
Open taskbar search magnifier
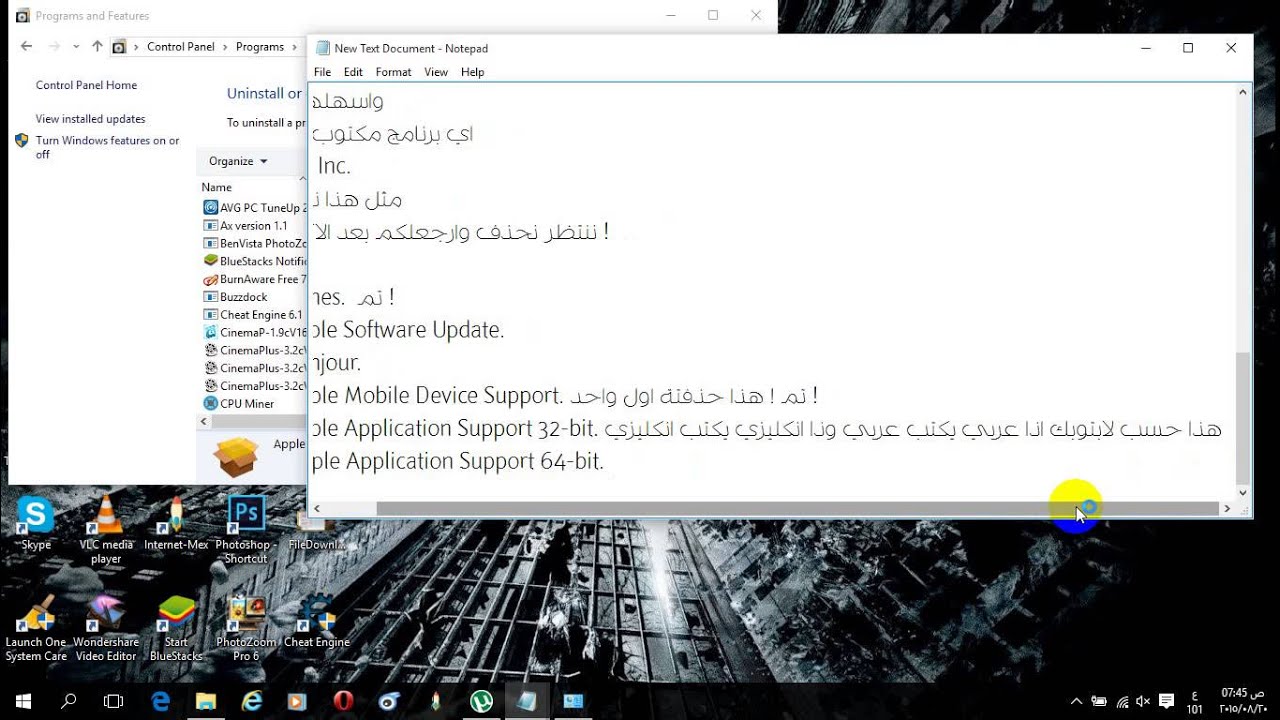click(69, 701)
